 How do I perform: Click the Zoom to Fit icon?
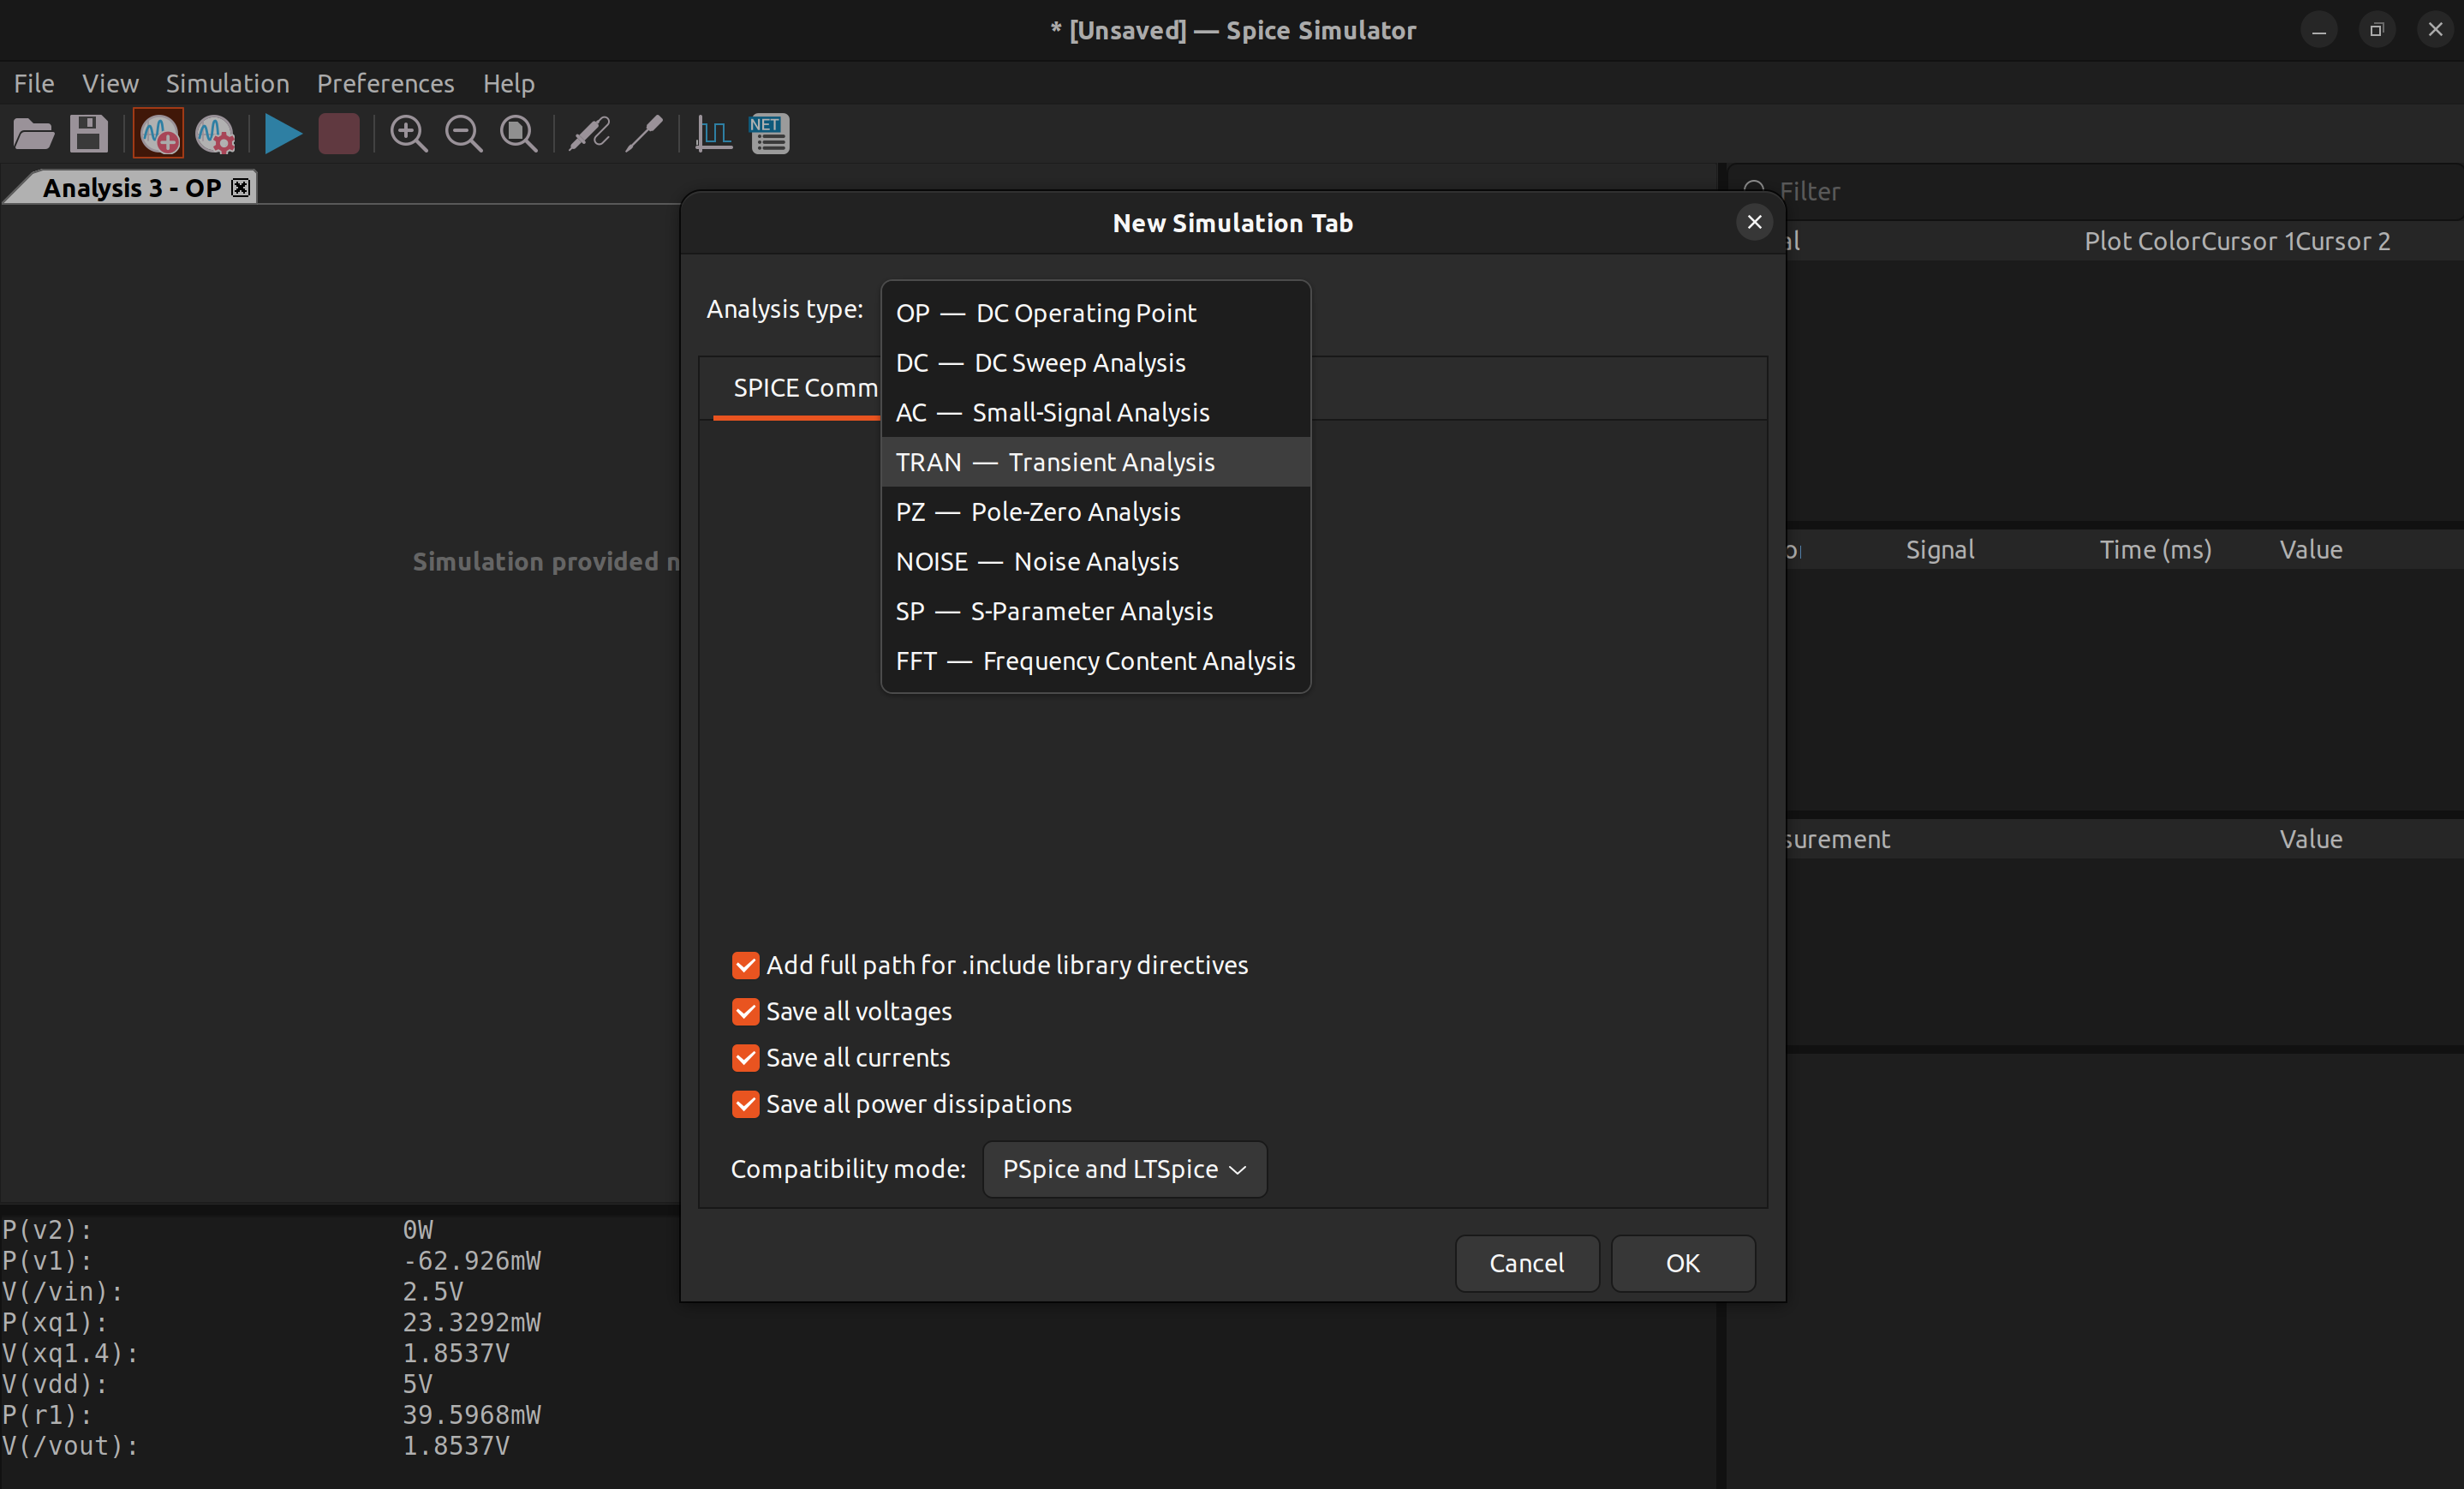tap(518, 134)
